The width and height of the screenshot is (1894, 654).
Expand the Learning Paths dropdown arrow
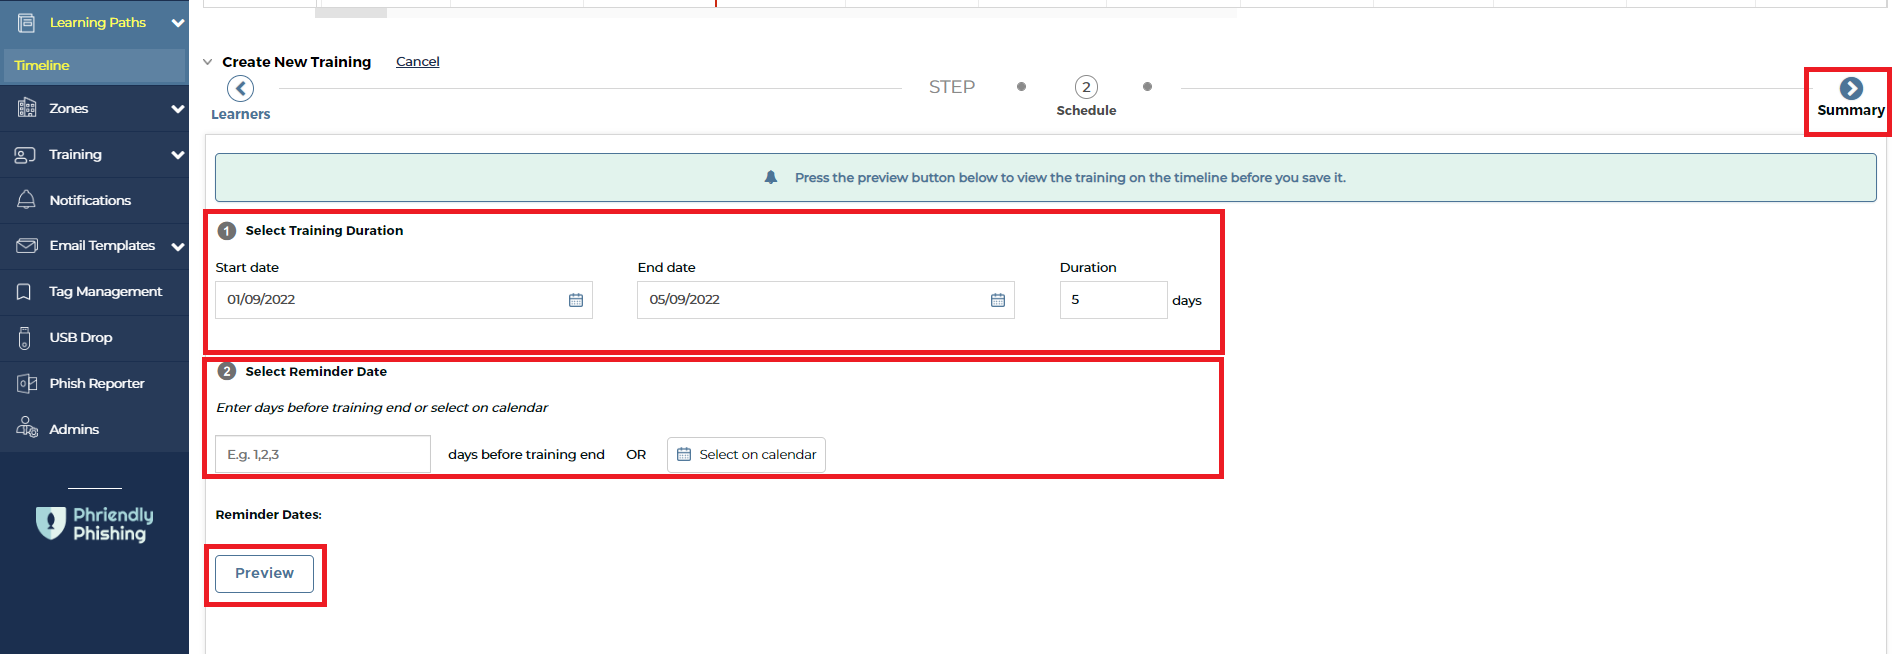point(178,22)
